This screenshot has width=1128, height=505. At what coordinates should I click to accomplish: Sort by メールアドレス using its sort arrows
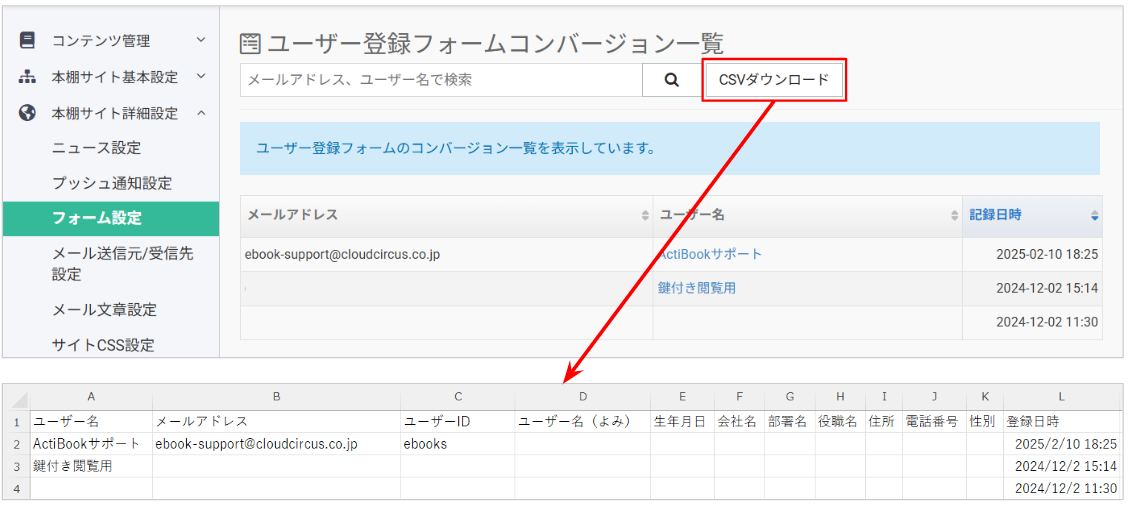(645, 215)
